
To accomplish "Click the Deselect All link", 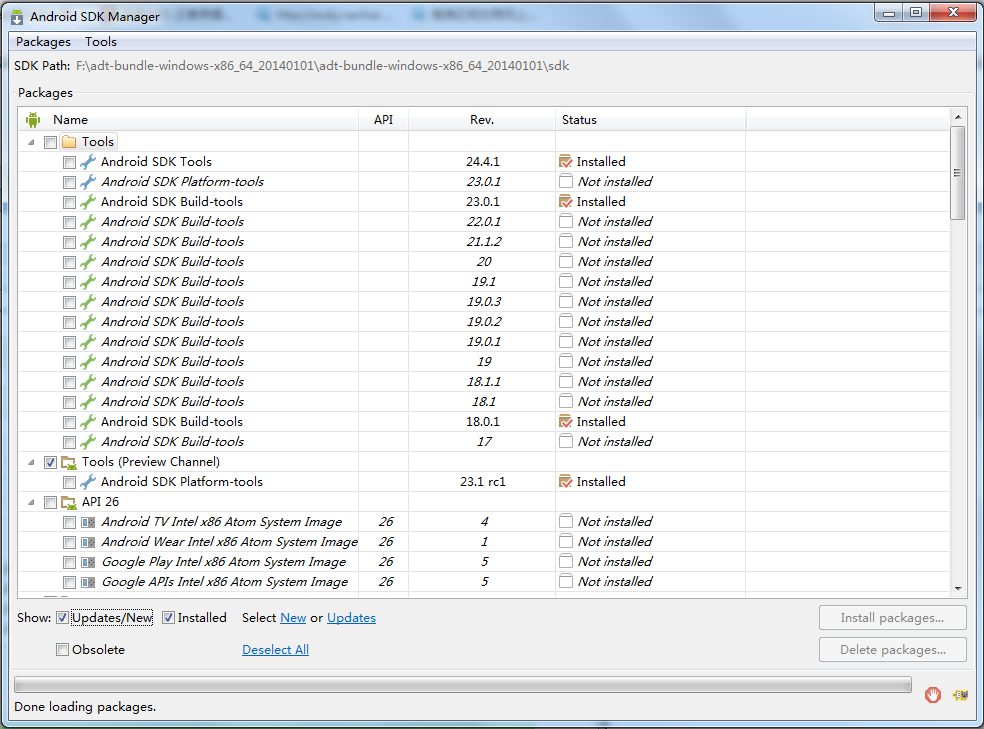I will (275, 650).
